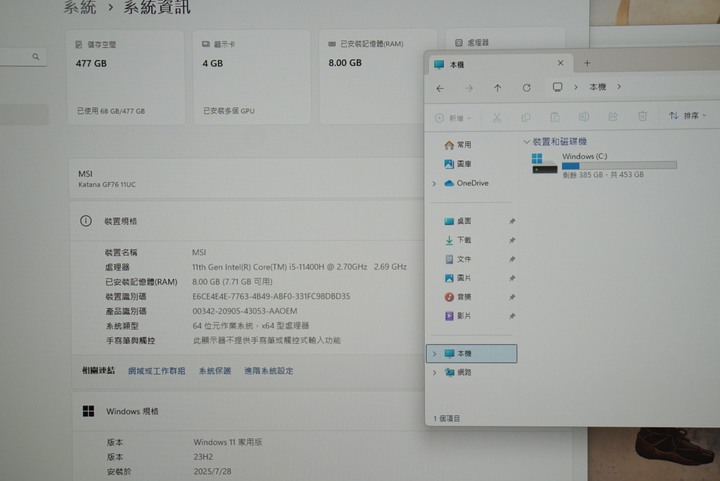720x481 pixels.
Task: Click chevron after 本機 in address bar
Action: pos(619,86)
